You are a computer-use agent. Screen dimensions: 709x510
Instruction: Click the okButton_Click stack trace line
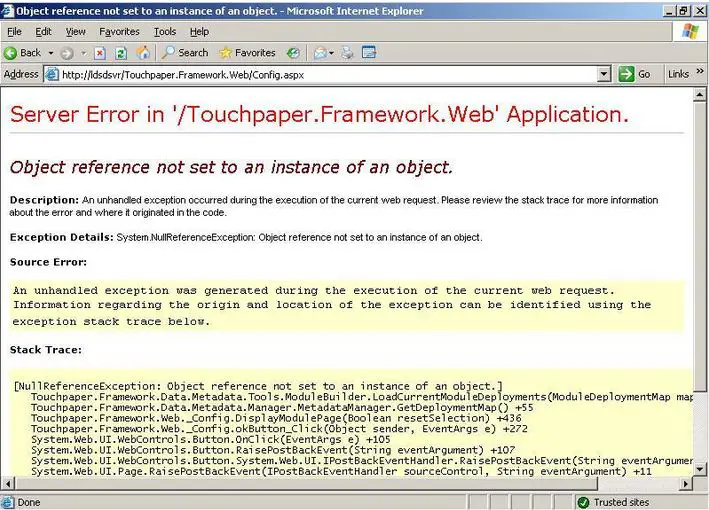(x=279, y=429)
